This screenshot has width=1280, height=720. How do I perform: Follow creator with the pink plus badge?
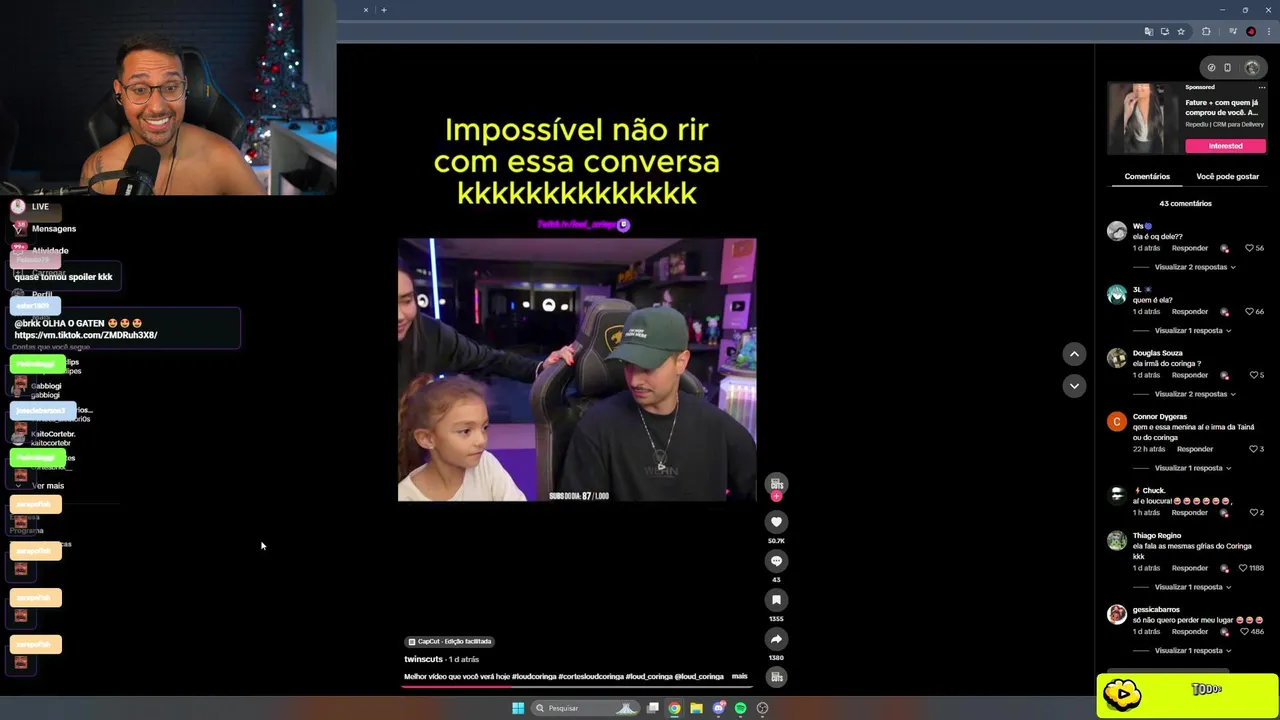tap(776, 496)
